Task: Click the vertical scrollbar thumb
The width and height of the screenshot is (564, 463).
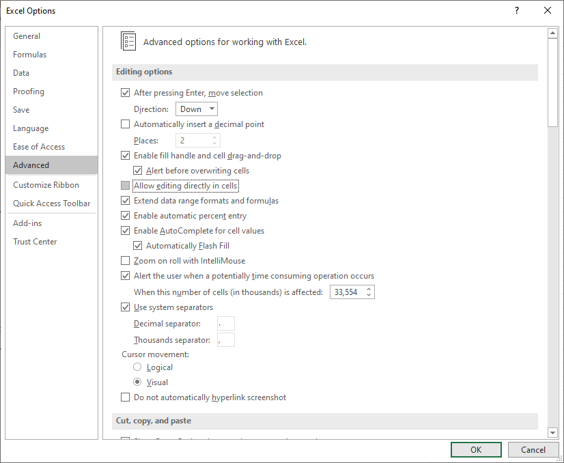Action: 552,82
